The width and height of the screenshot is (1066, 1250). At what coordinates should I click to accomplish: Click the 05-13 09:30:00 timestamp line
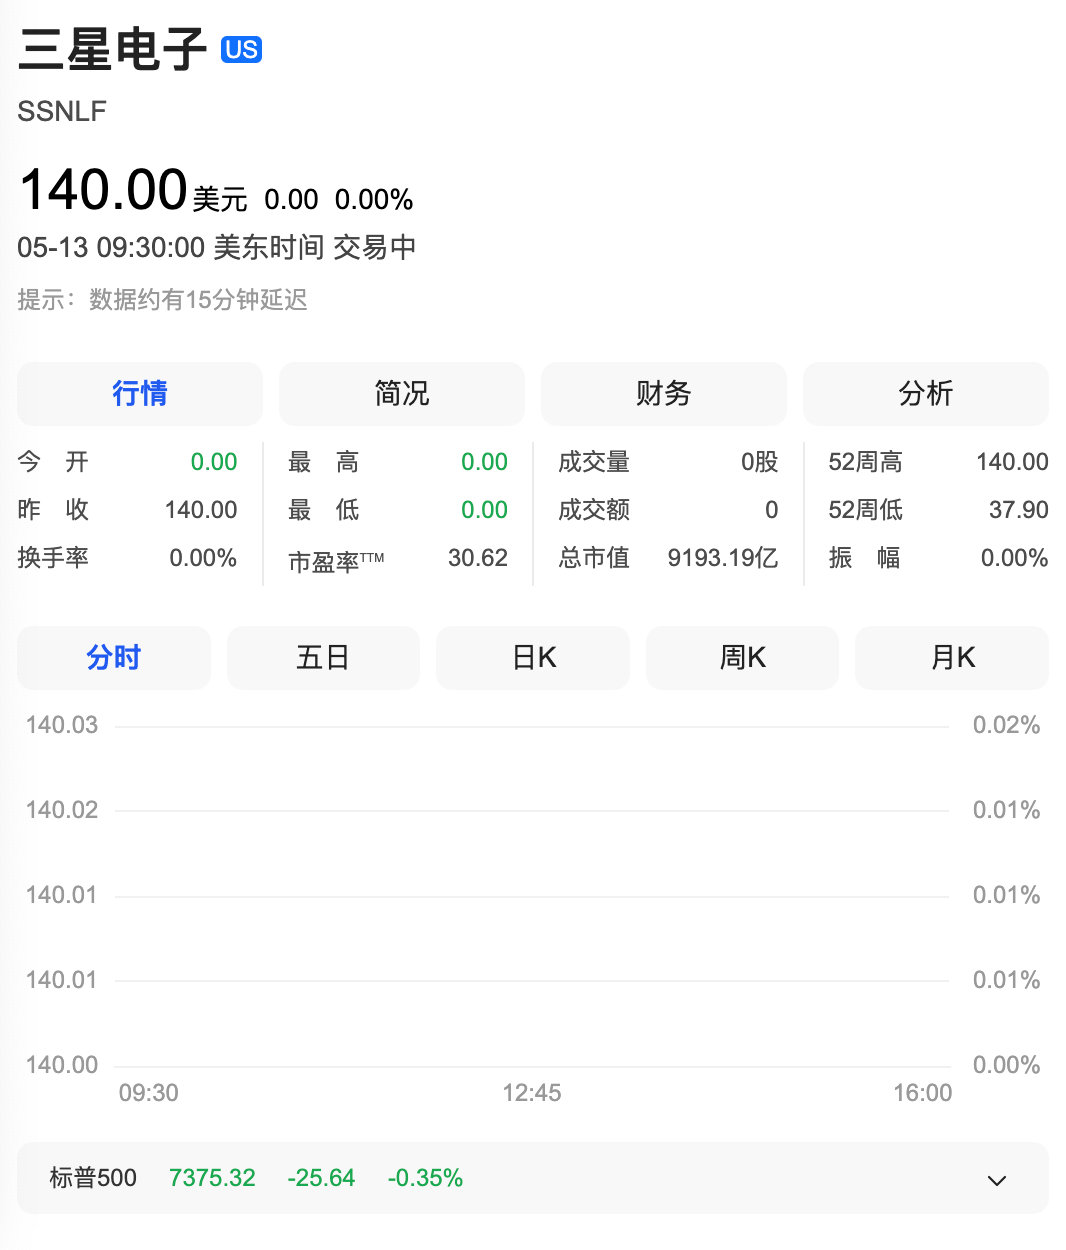tap(217, 247)
